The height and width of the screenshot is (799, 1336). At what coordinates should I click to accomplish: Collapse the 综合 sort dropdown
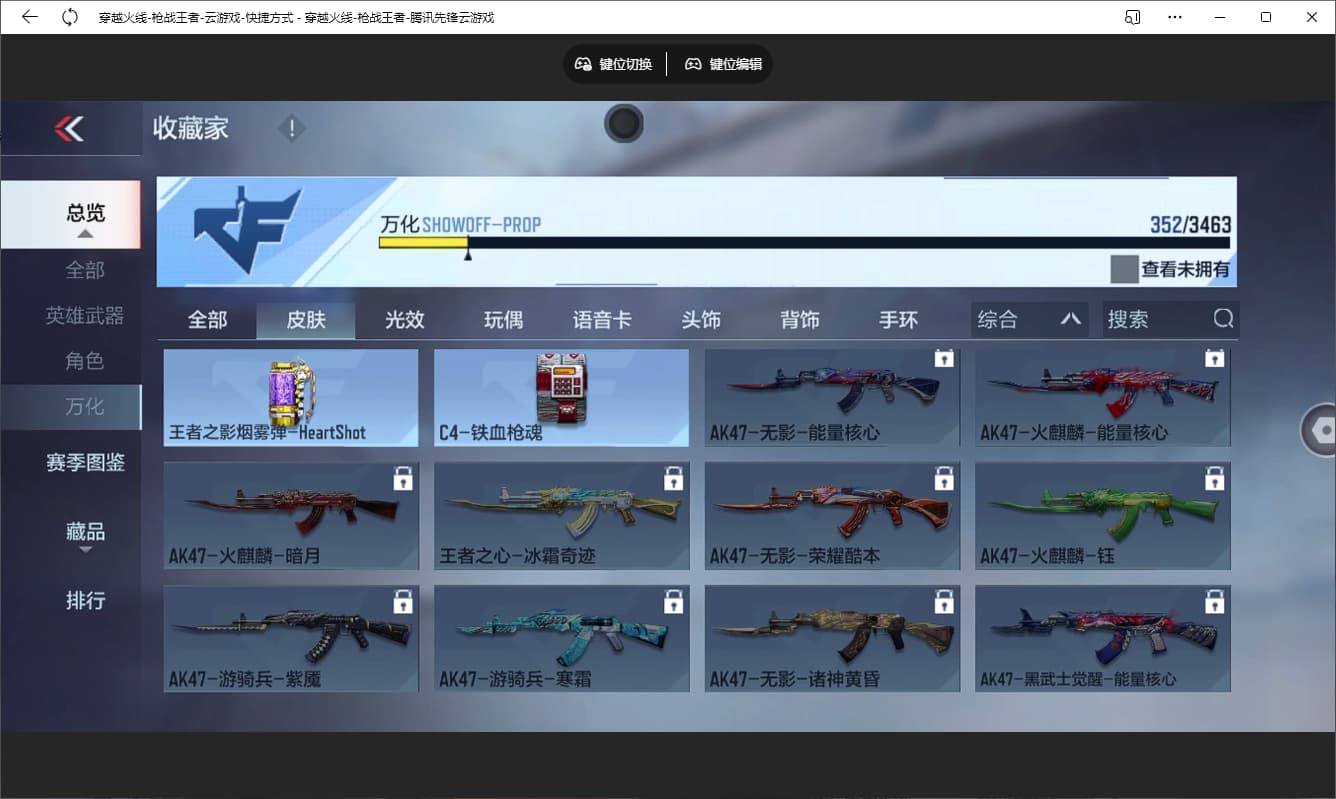point(1071,318)
